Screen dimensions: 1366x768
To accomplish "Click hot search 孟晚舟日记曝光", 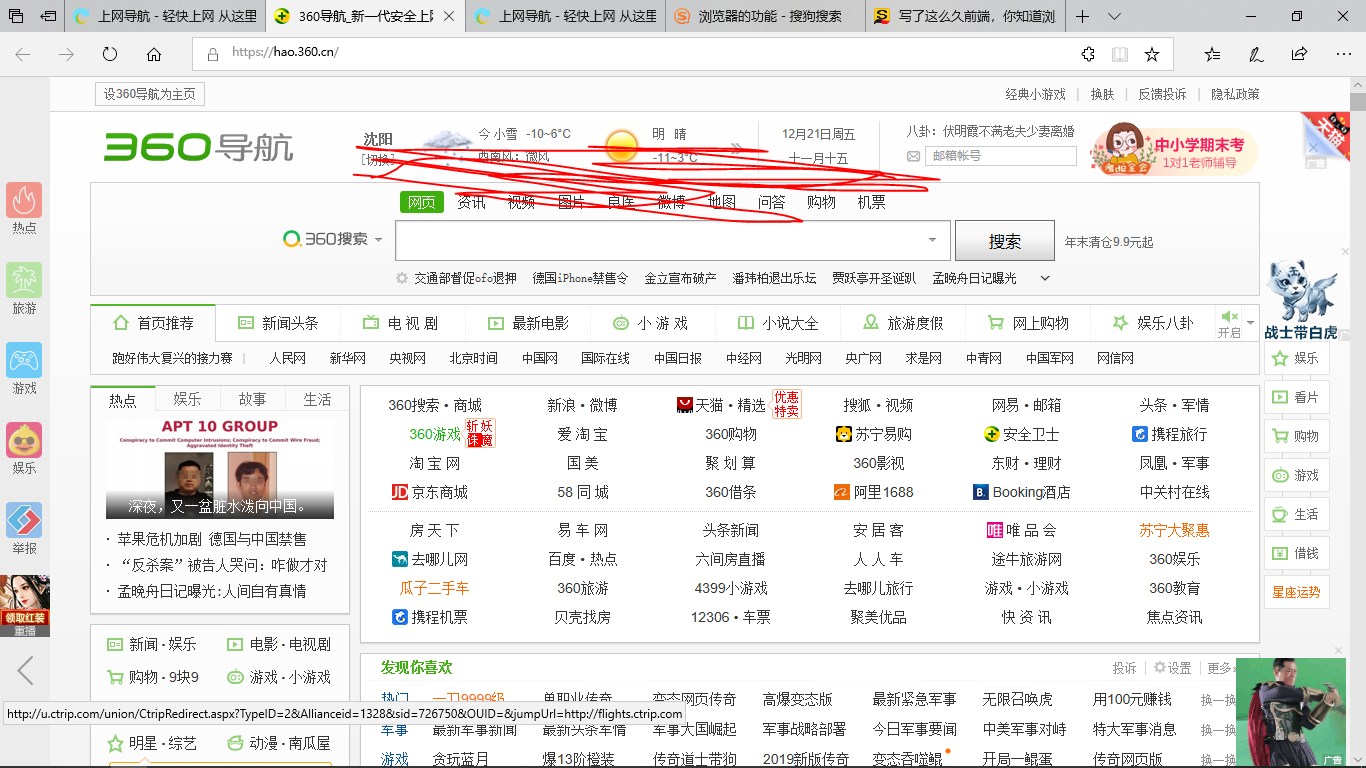I will (974, 278).
